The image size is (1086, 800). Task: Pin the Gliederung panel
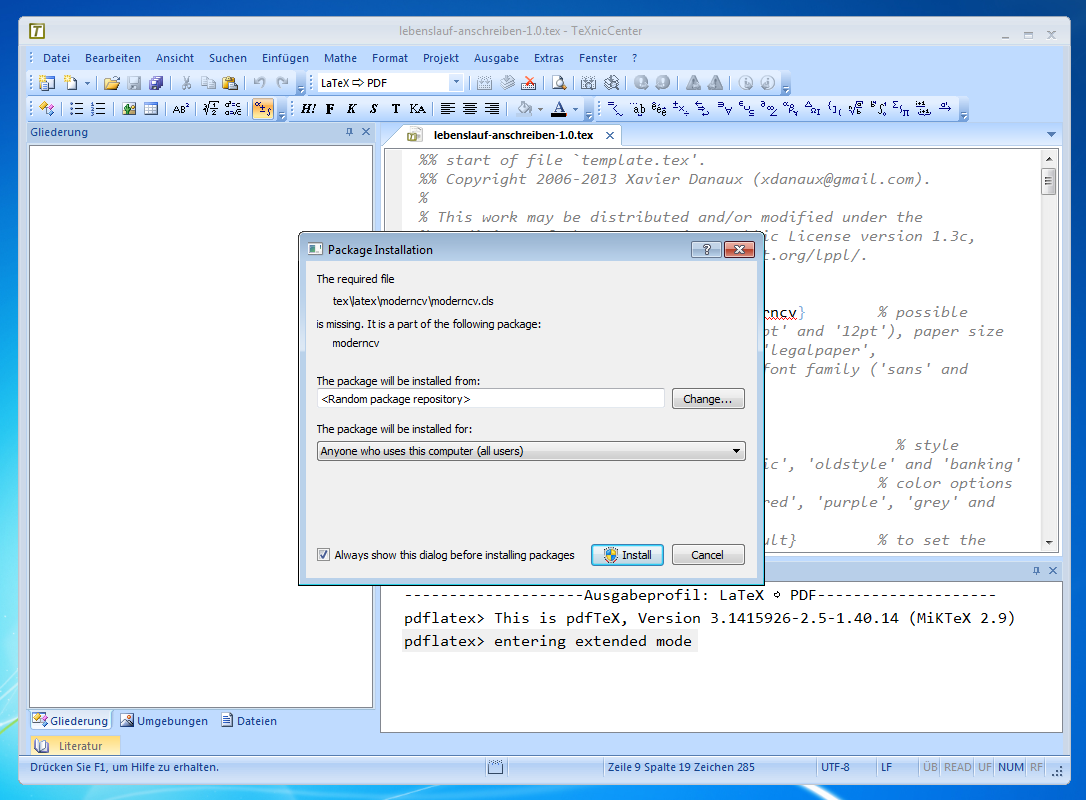[349, 132]
